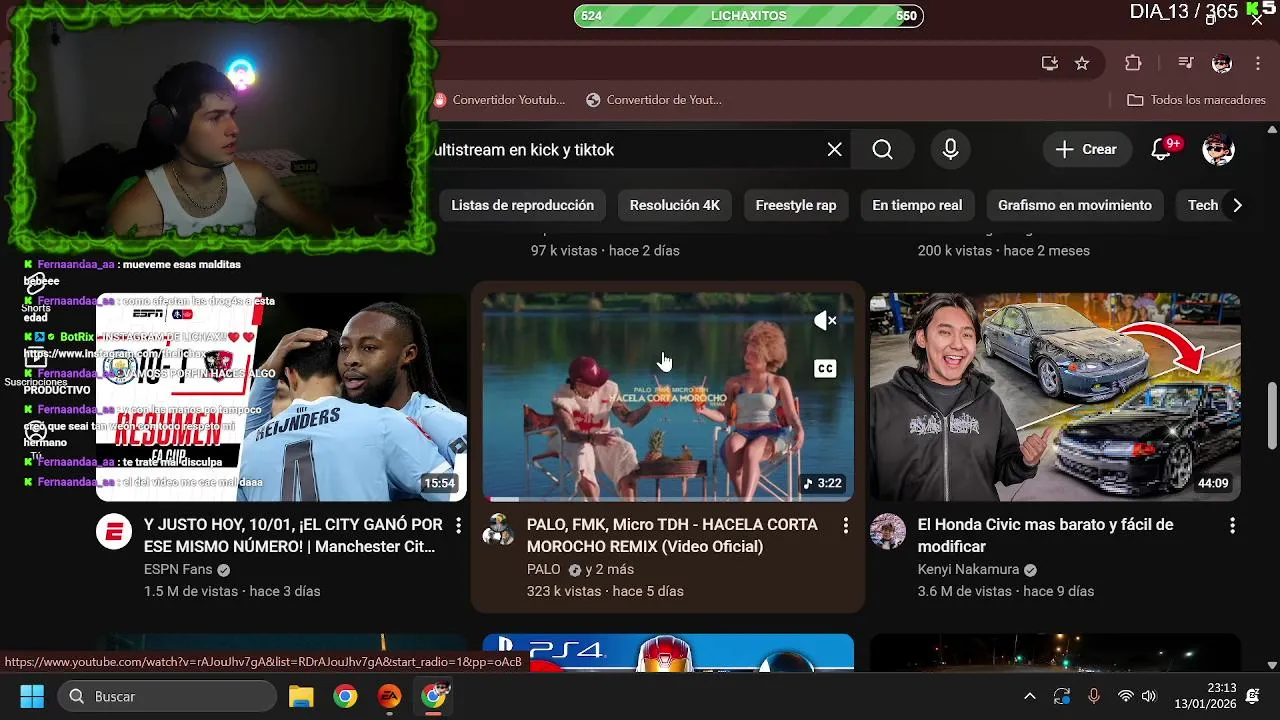The image size is (1280, 720).
Task: Select the Listas de reproducción chip
Action: coord(522,205)
